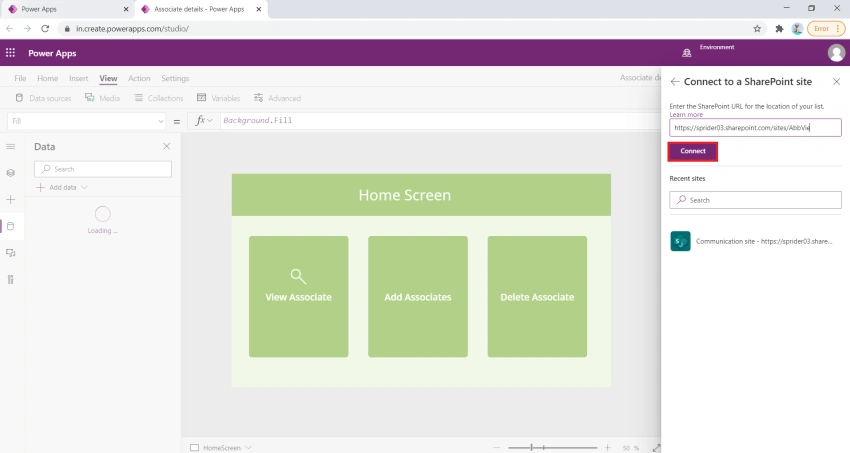The width and height of the screenshot is (850, 453).
Task: Click the Data sources toolbar item
Action: click(x=43, y=98)
